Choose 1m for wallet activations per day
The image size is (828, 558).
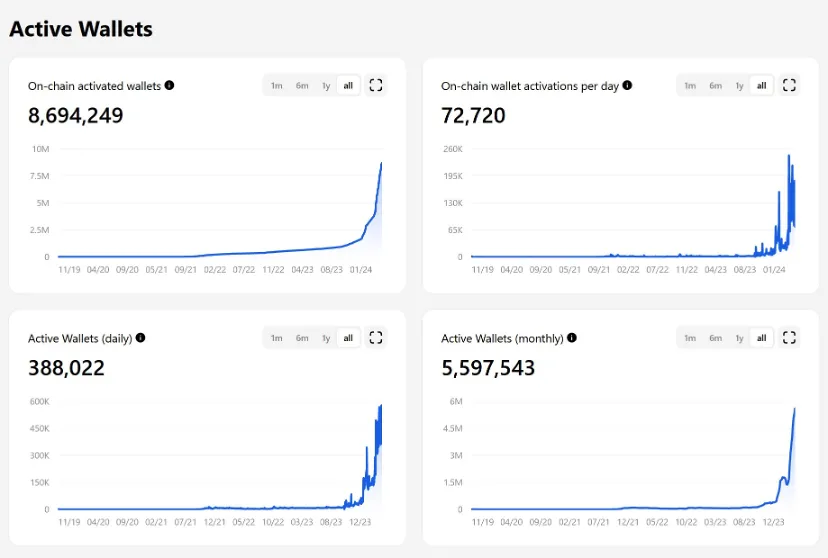coord(690,86)
